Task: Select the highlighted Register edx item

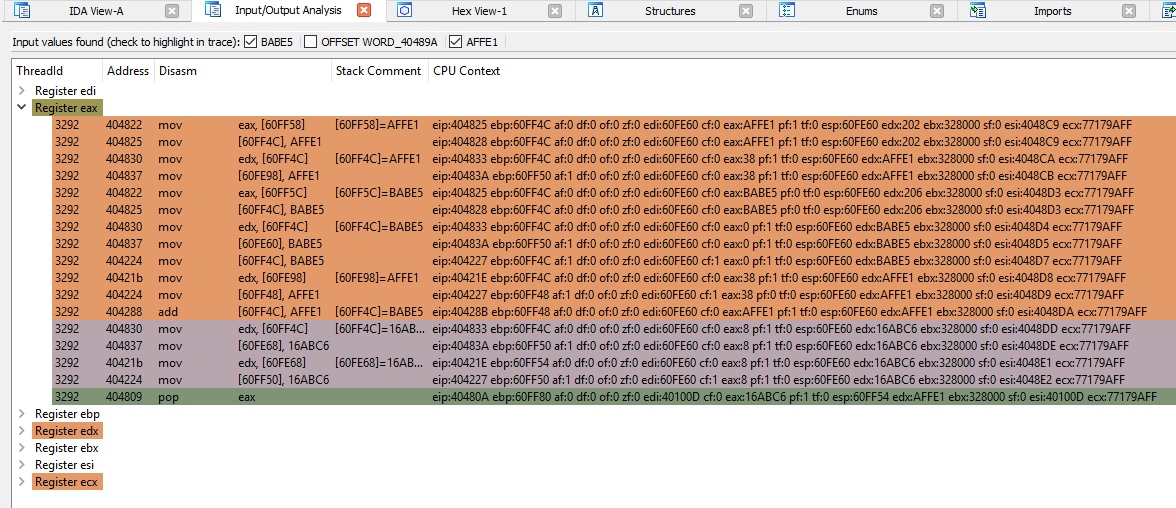Action: click(x=67, y=431)
